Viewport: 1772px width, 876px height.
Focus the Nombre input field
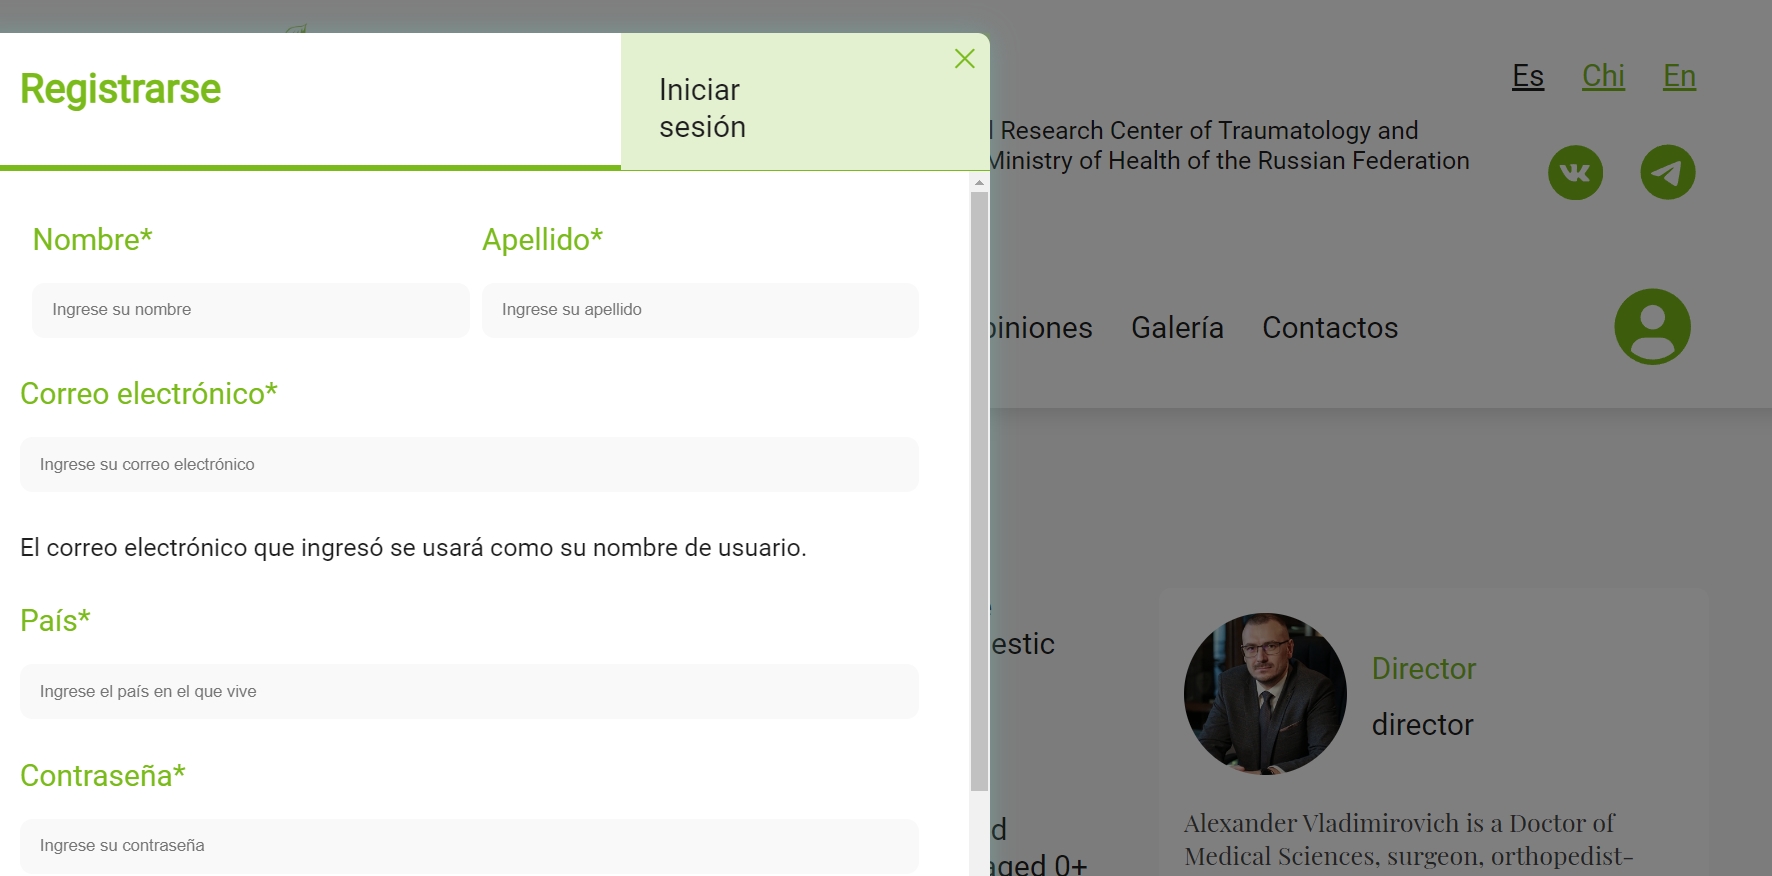[250, 310]
